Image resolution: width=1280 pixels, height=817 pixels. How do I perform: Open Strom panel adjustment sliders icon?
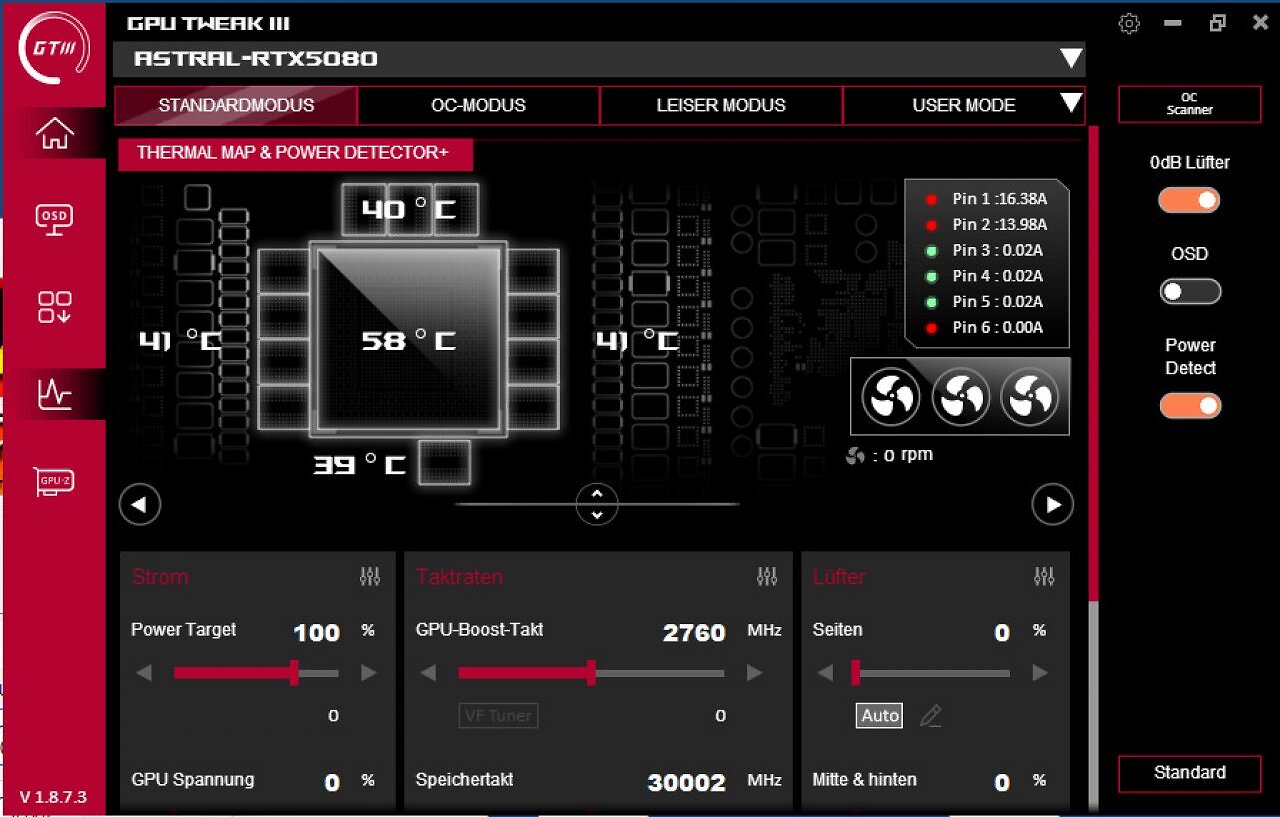pos(370,576)
